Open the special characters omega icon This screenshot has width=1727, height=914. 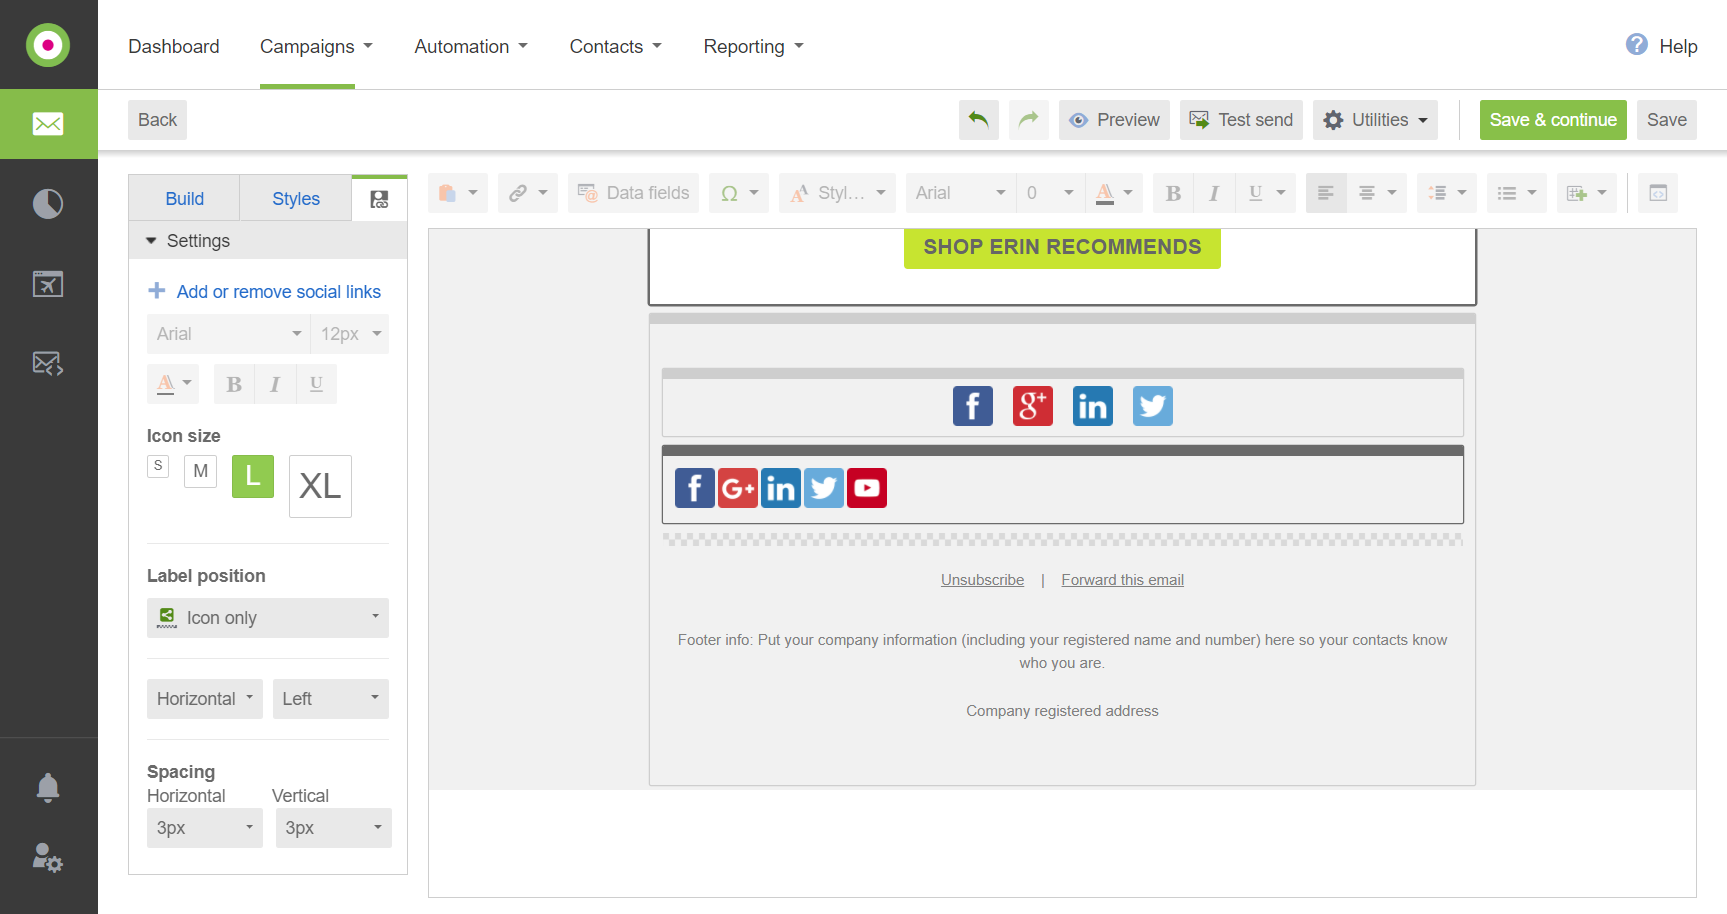point(730,193)
